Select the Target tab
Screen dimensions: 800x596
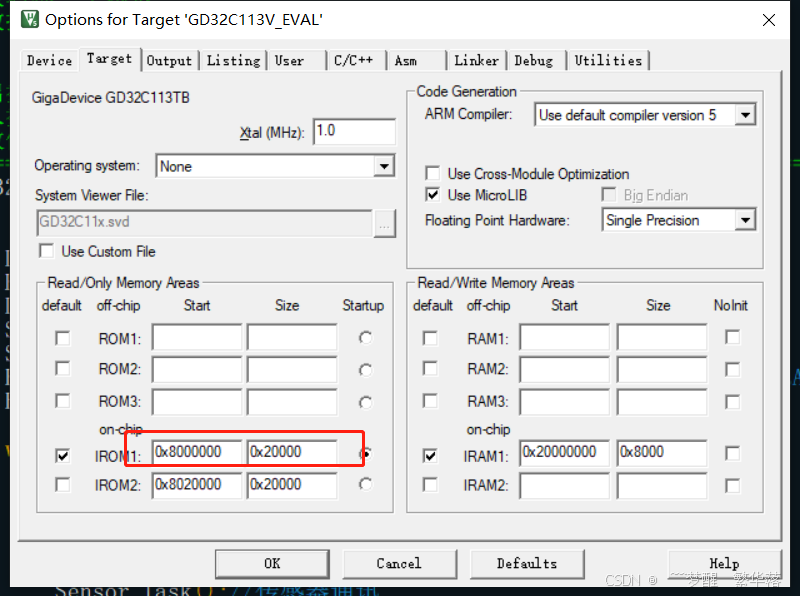[x=109, y=59]
